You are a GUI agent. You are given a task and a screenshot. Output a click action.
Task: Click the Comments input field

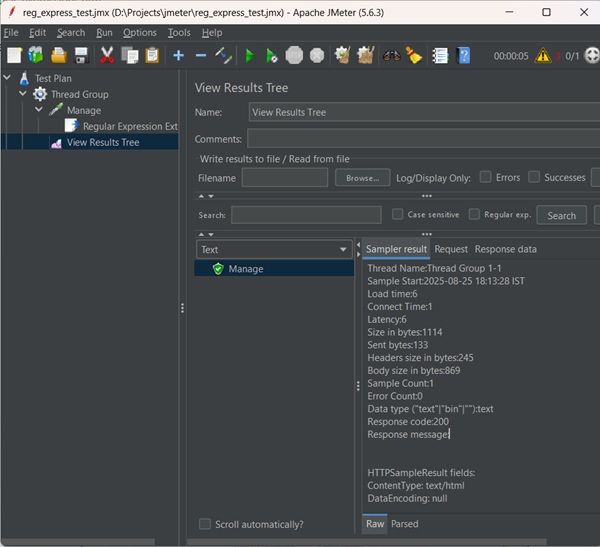click(x=423, y=139)
